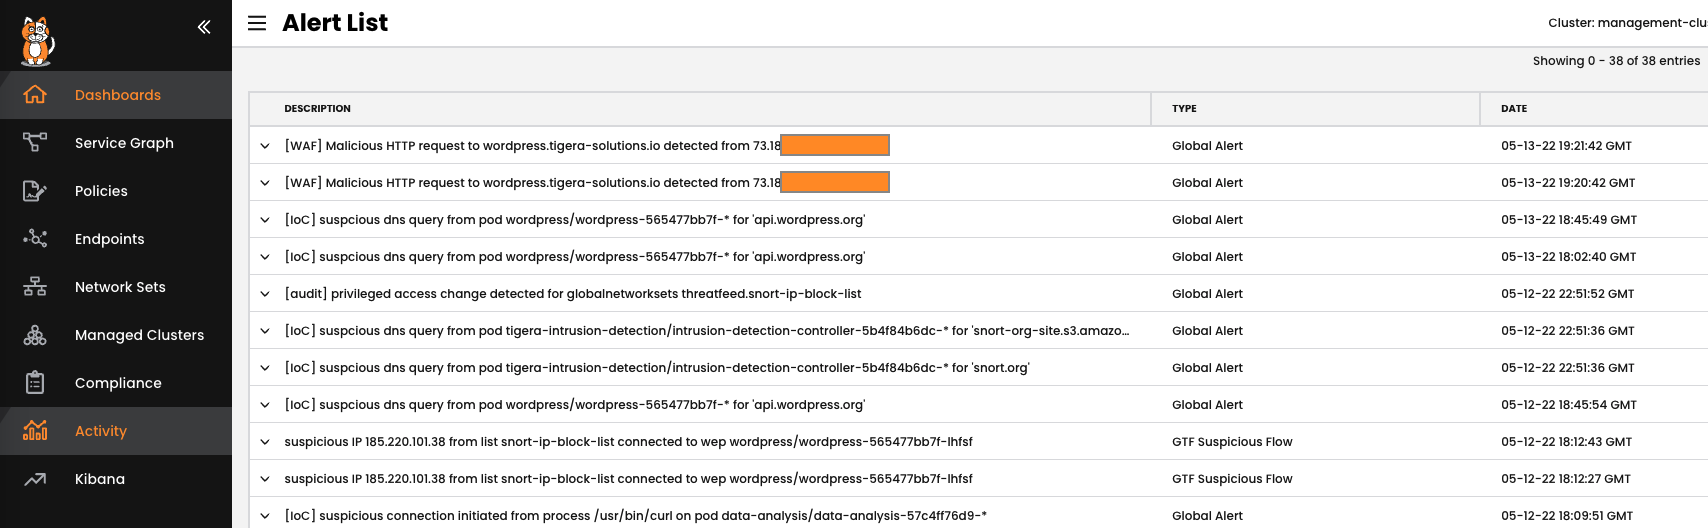Click the Service Graph icon
The width and height of the screenshot is (1708, 528).
click(35, 143)
